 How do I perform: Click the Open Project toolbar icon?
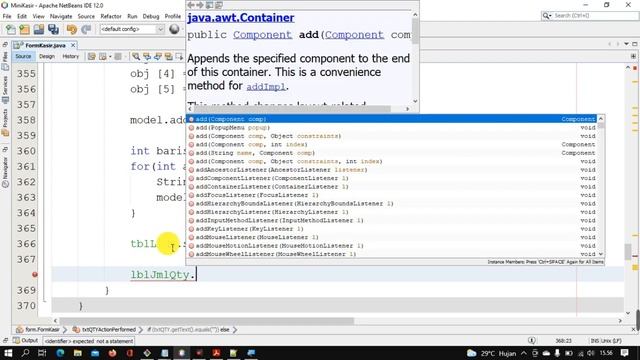click(39, 29)
